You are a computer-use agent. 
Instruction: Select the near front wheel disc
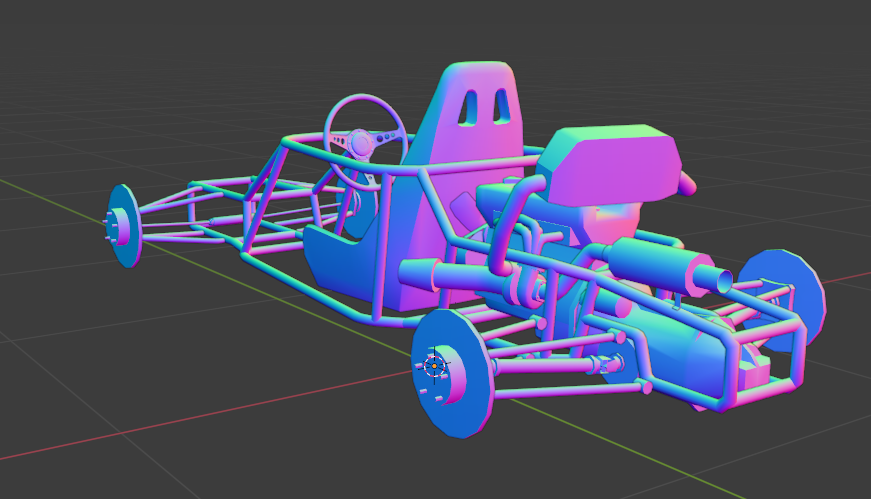453,373
